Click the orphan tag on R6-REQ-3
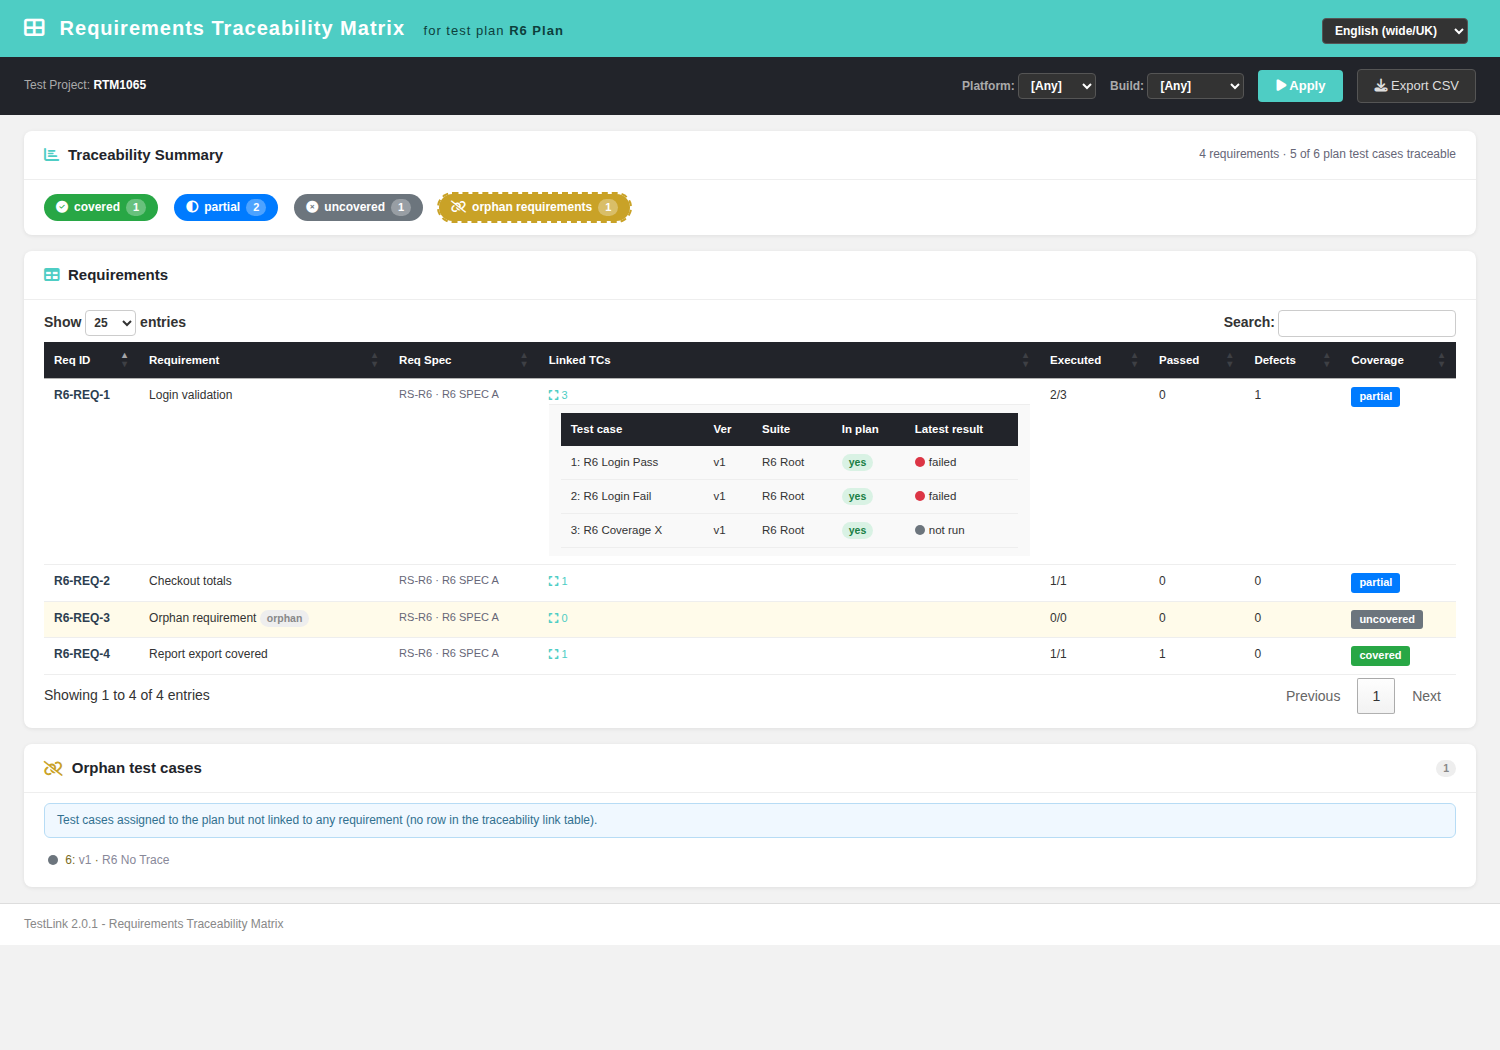The height and width of the screenshot is (1050, 1500). 285,619
